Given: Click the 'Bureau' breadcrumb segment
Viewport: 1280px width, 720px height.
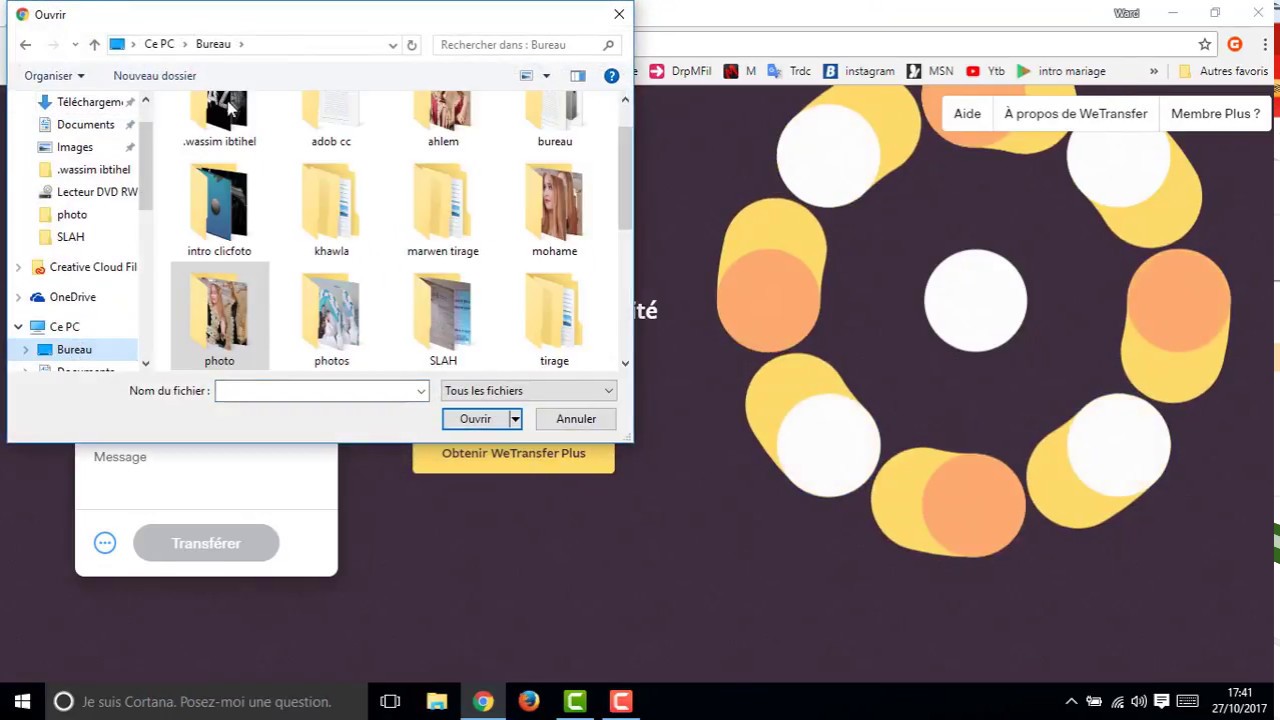Looking at the screenshot, I should 213,44.
